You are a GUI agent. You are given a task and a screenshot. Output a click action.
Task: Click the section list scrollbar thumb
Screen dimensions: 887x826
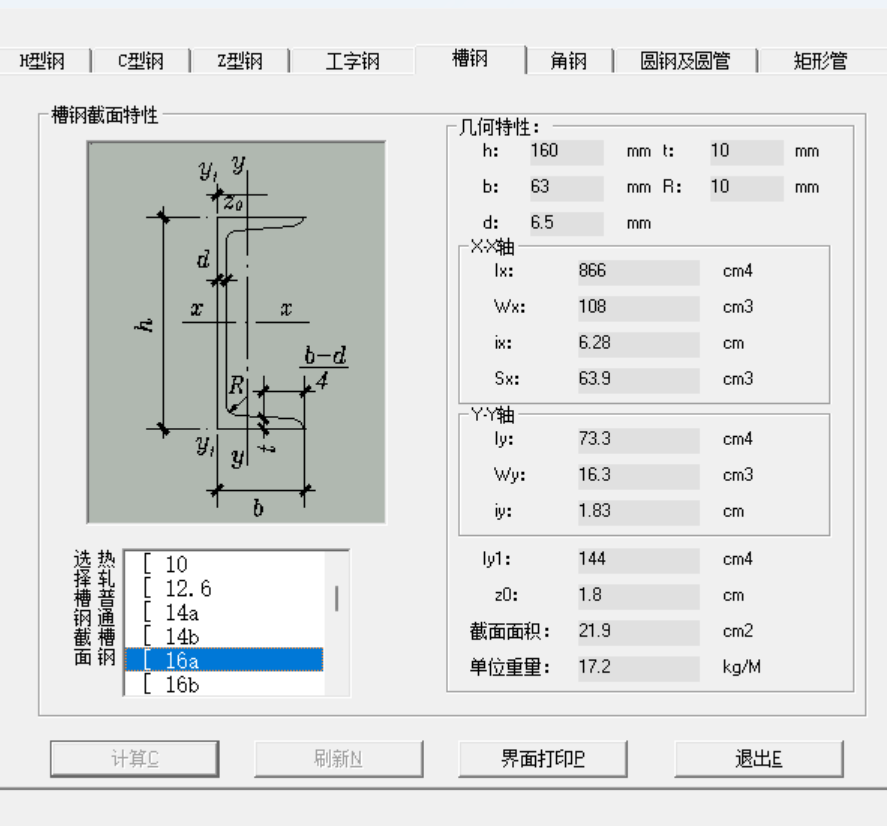337,598
